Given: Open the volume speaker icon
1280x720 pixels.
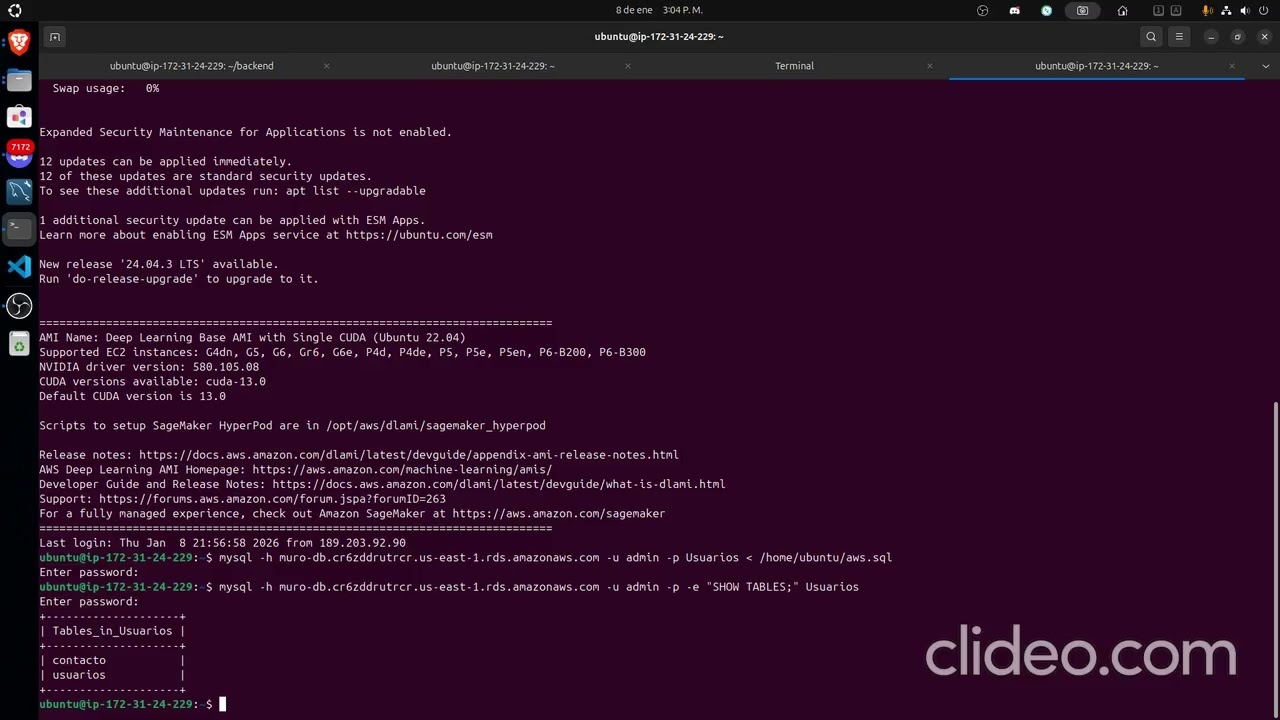Looking at the screenshot, I should point(1245,10).
